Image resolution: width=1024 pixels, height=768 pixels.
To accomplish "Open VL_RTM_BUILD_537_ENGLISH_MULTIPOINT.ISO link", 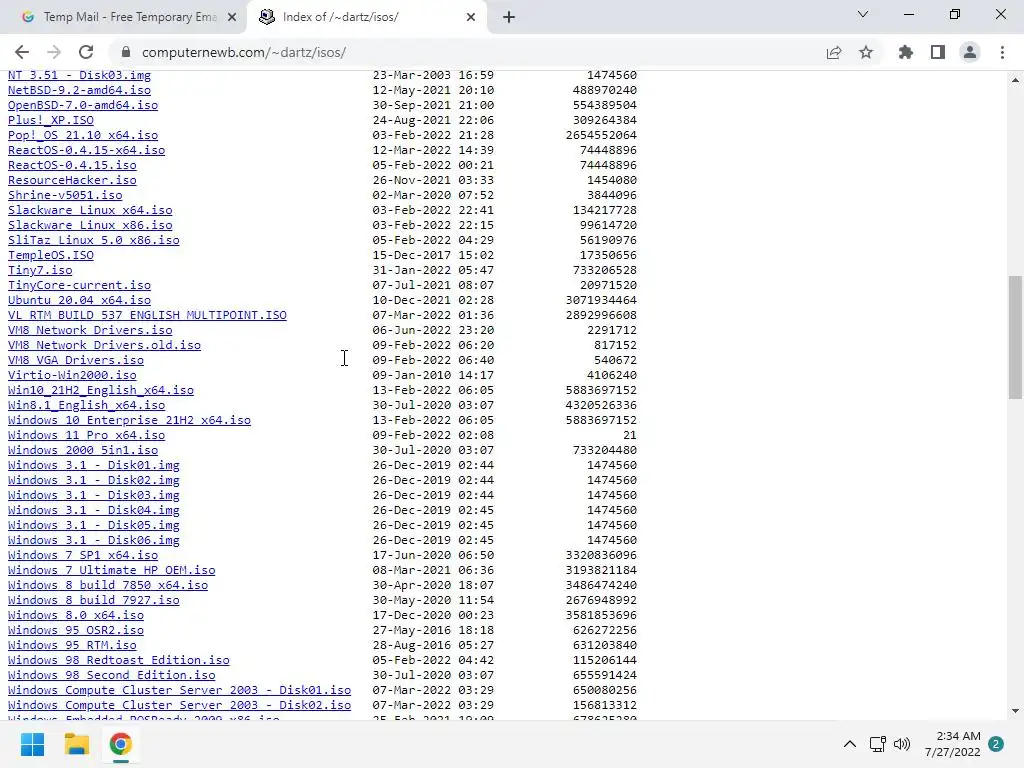I will (x=147, y=315).
